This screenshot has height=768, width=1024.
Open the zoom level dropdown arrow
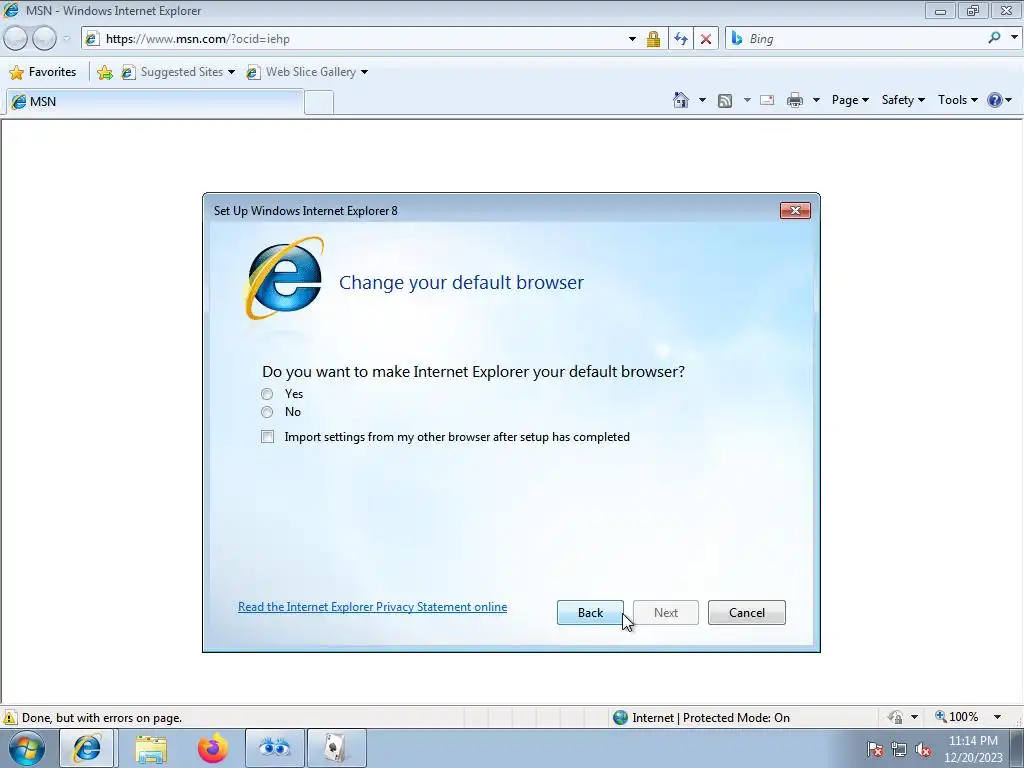[x=997, y=717]
